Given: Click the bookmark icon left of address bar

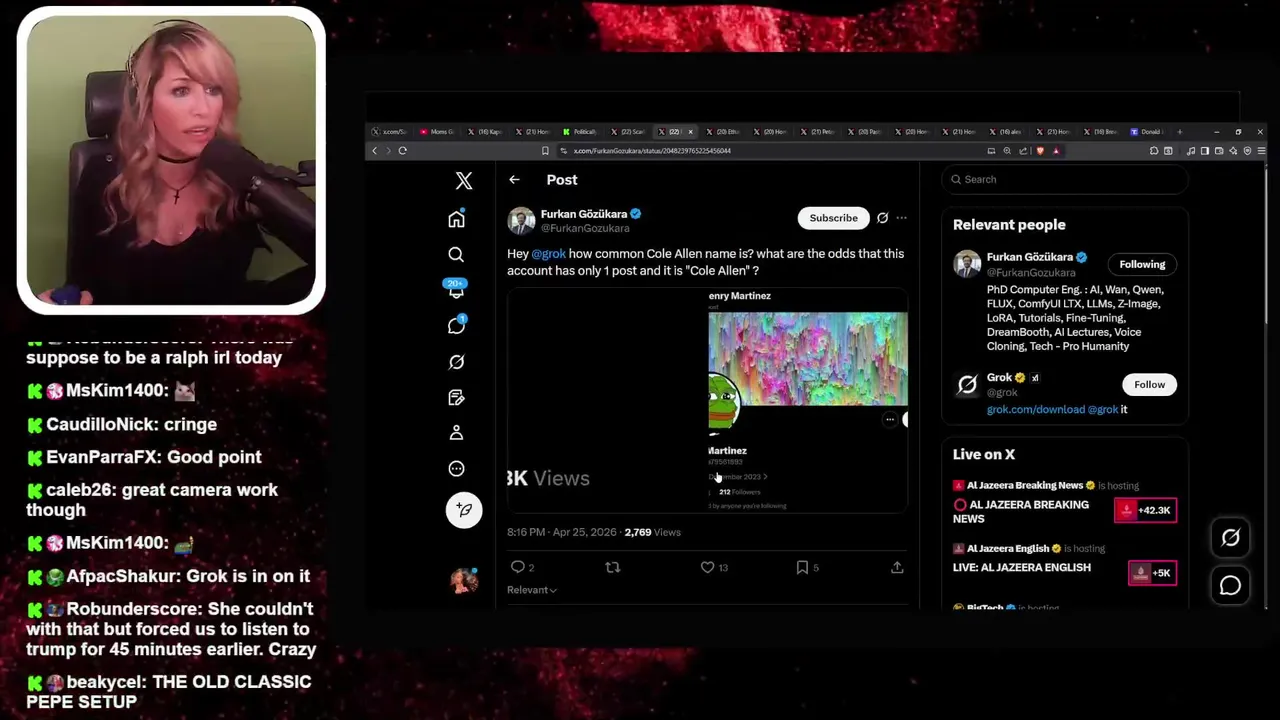Looking at the screenshot, I should tap(545, 151).
